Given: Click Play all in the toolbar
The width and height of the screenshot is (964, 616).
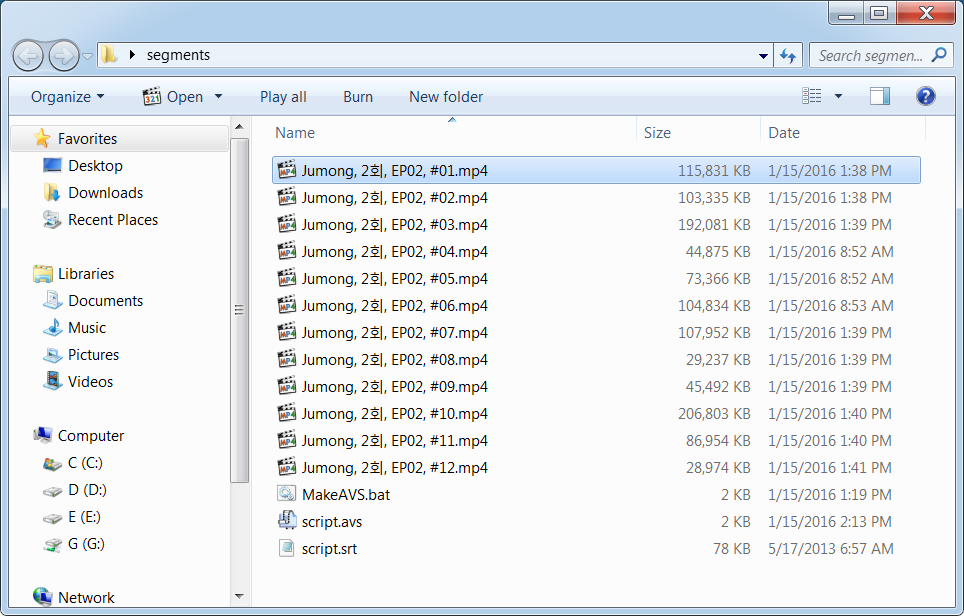Looking at the screenshot, I should 283,97.
